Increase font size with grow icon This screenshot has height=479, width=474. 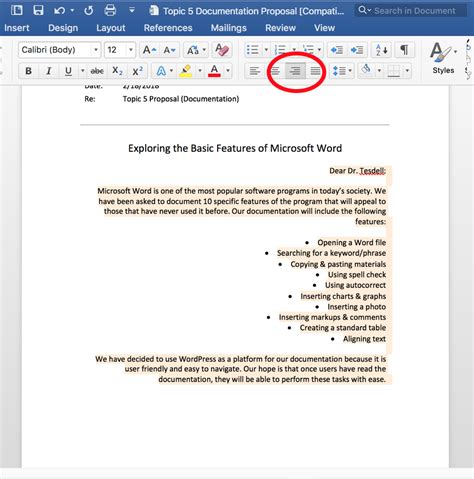149,50
